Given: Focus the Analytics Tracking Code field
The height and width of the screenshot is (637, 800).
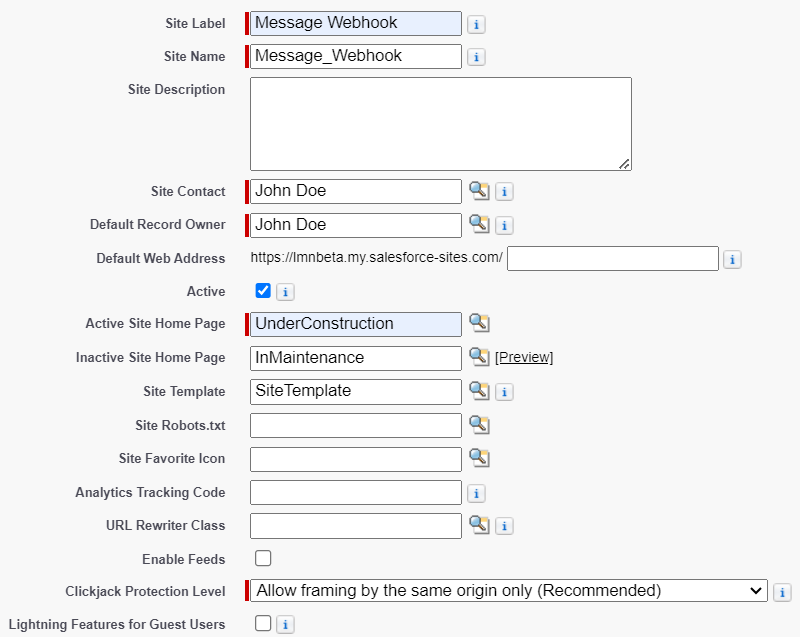Looking at the screenshot, I should click(x=356, y=493).
